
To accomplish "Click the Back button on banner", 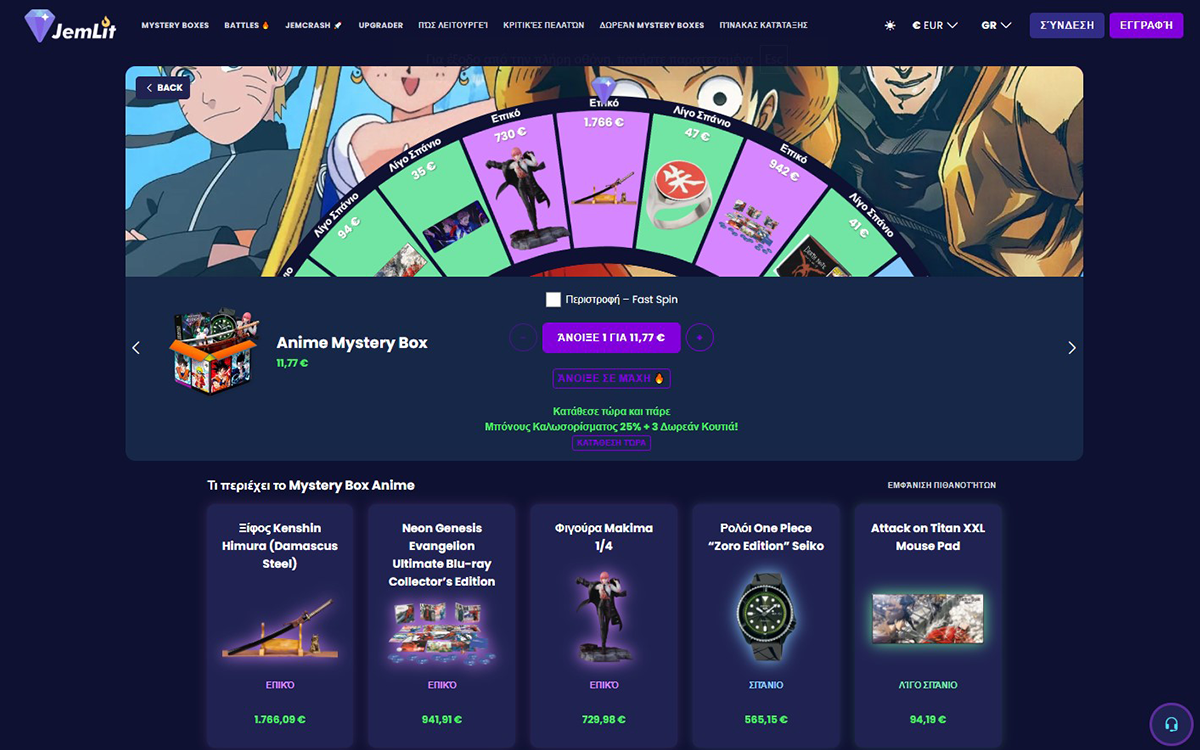I will point(163,88).
